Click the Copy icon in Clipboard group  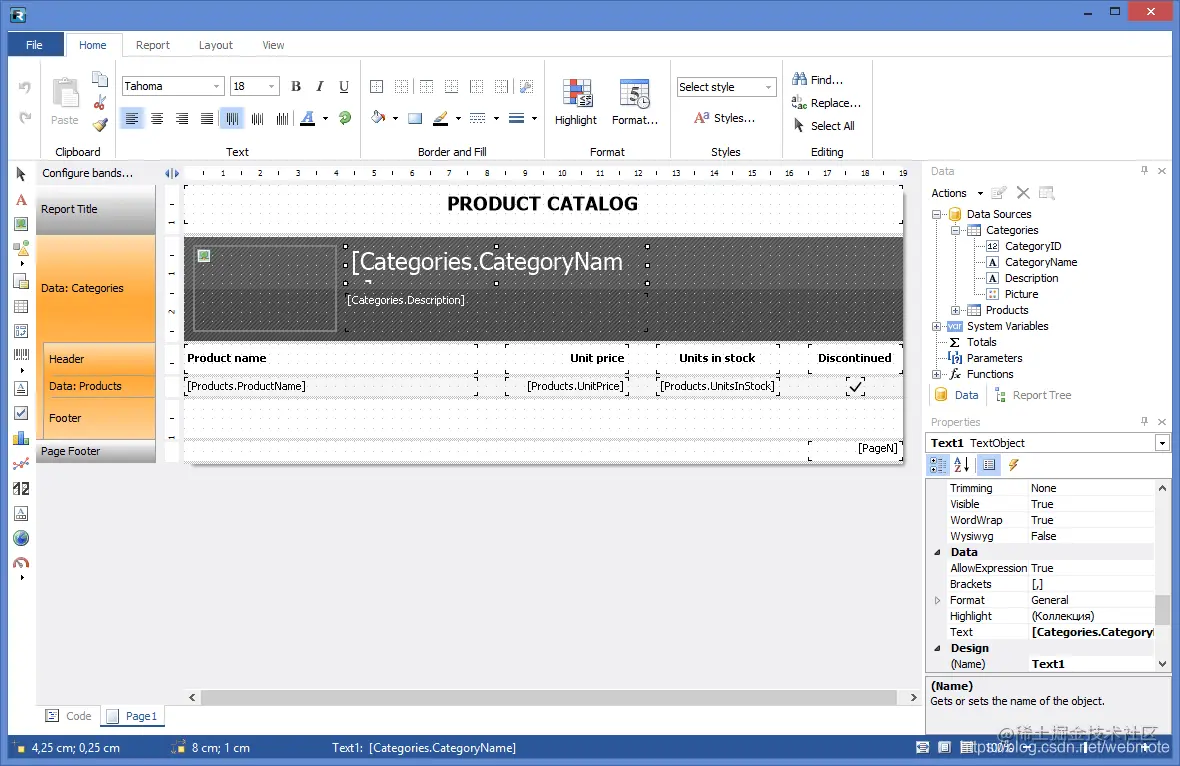(x=99, y=78)
